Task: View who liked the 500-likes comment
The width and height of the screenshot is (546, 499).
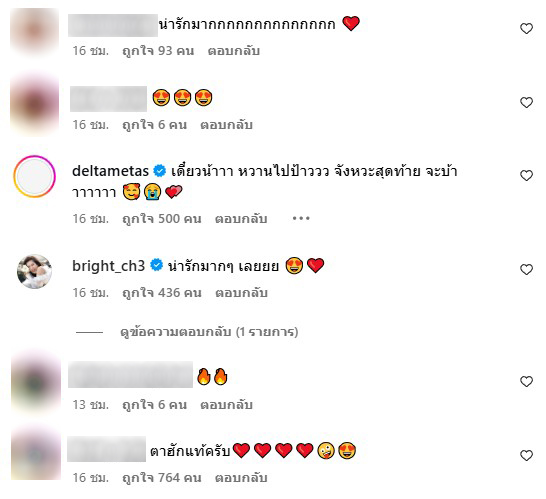Action: [x=162, y=219]
